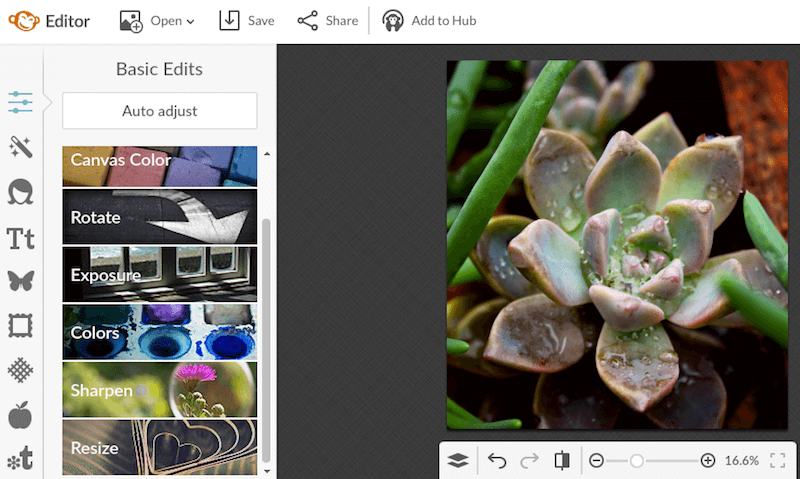Open the Themes apple tab
The image size is (800, 479).
click(20, 415)
